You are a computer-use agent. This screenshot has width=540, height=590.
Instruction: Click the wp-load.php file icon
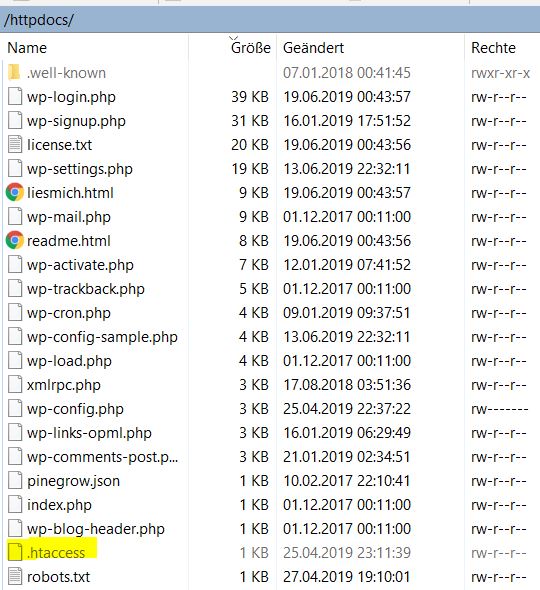coord(15,360)
